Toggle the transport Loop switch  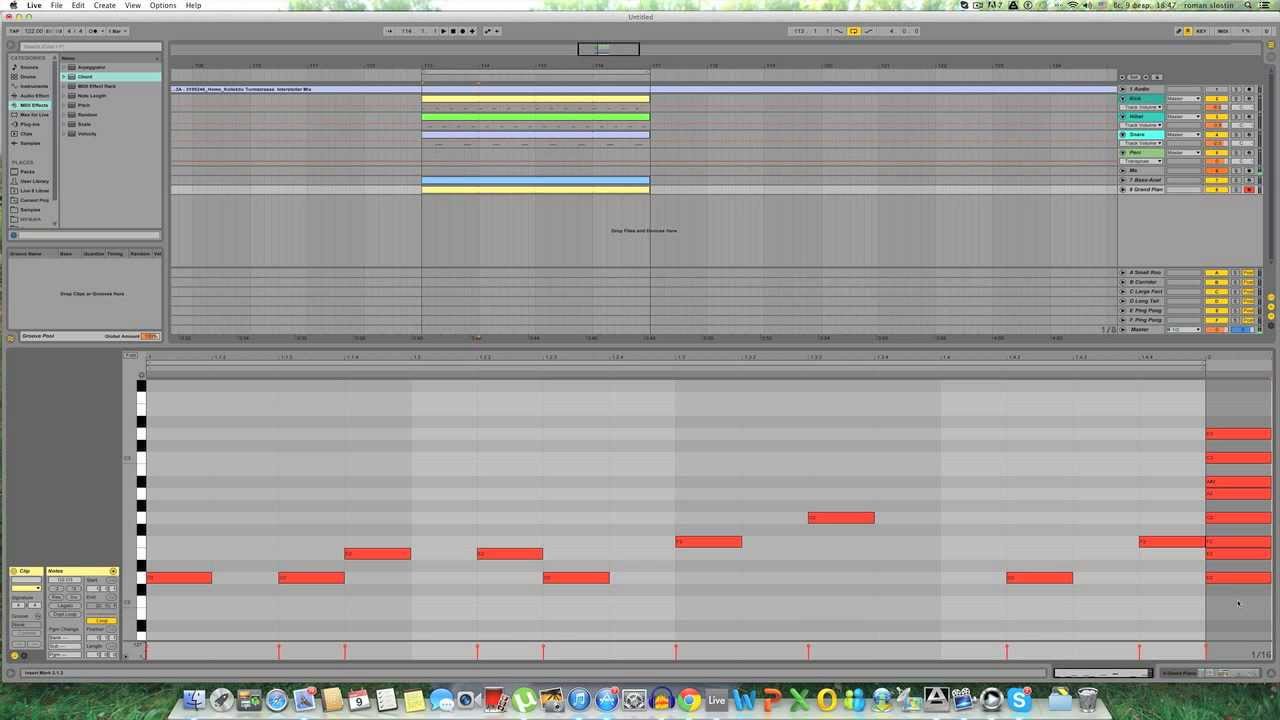tap(853, 31)
